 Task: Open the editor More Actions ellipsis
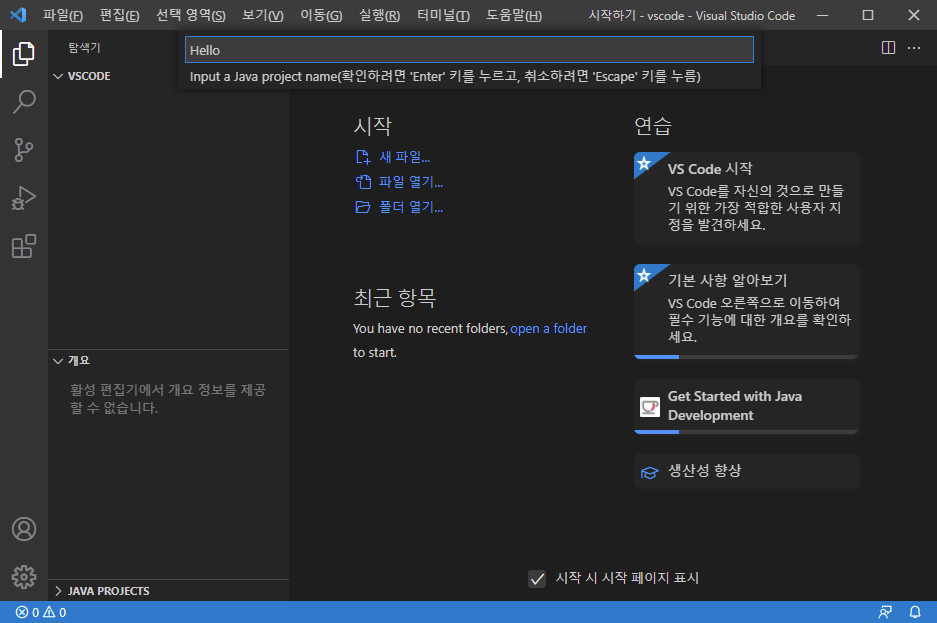[914, 48]
